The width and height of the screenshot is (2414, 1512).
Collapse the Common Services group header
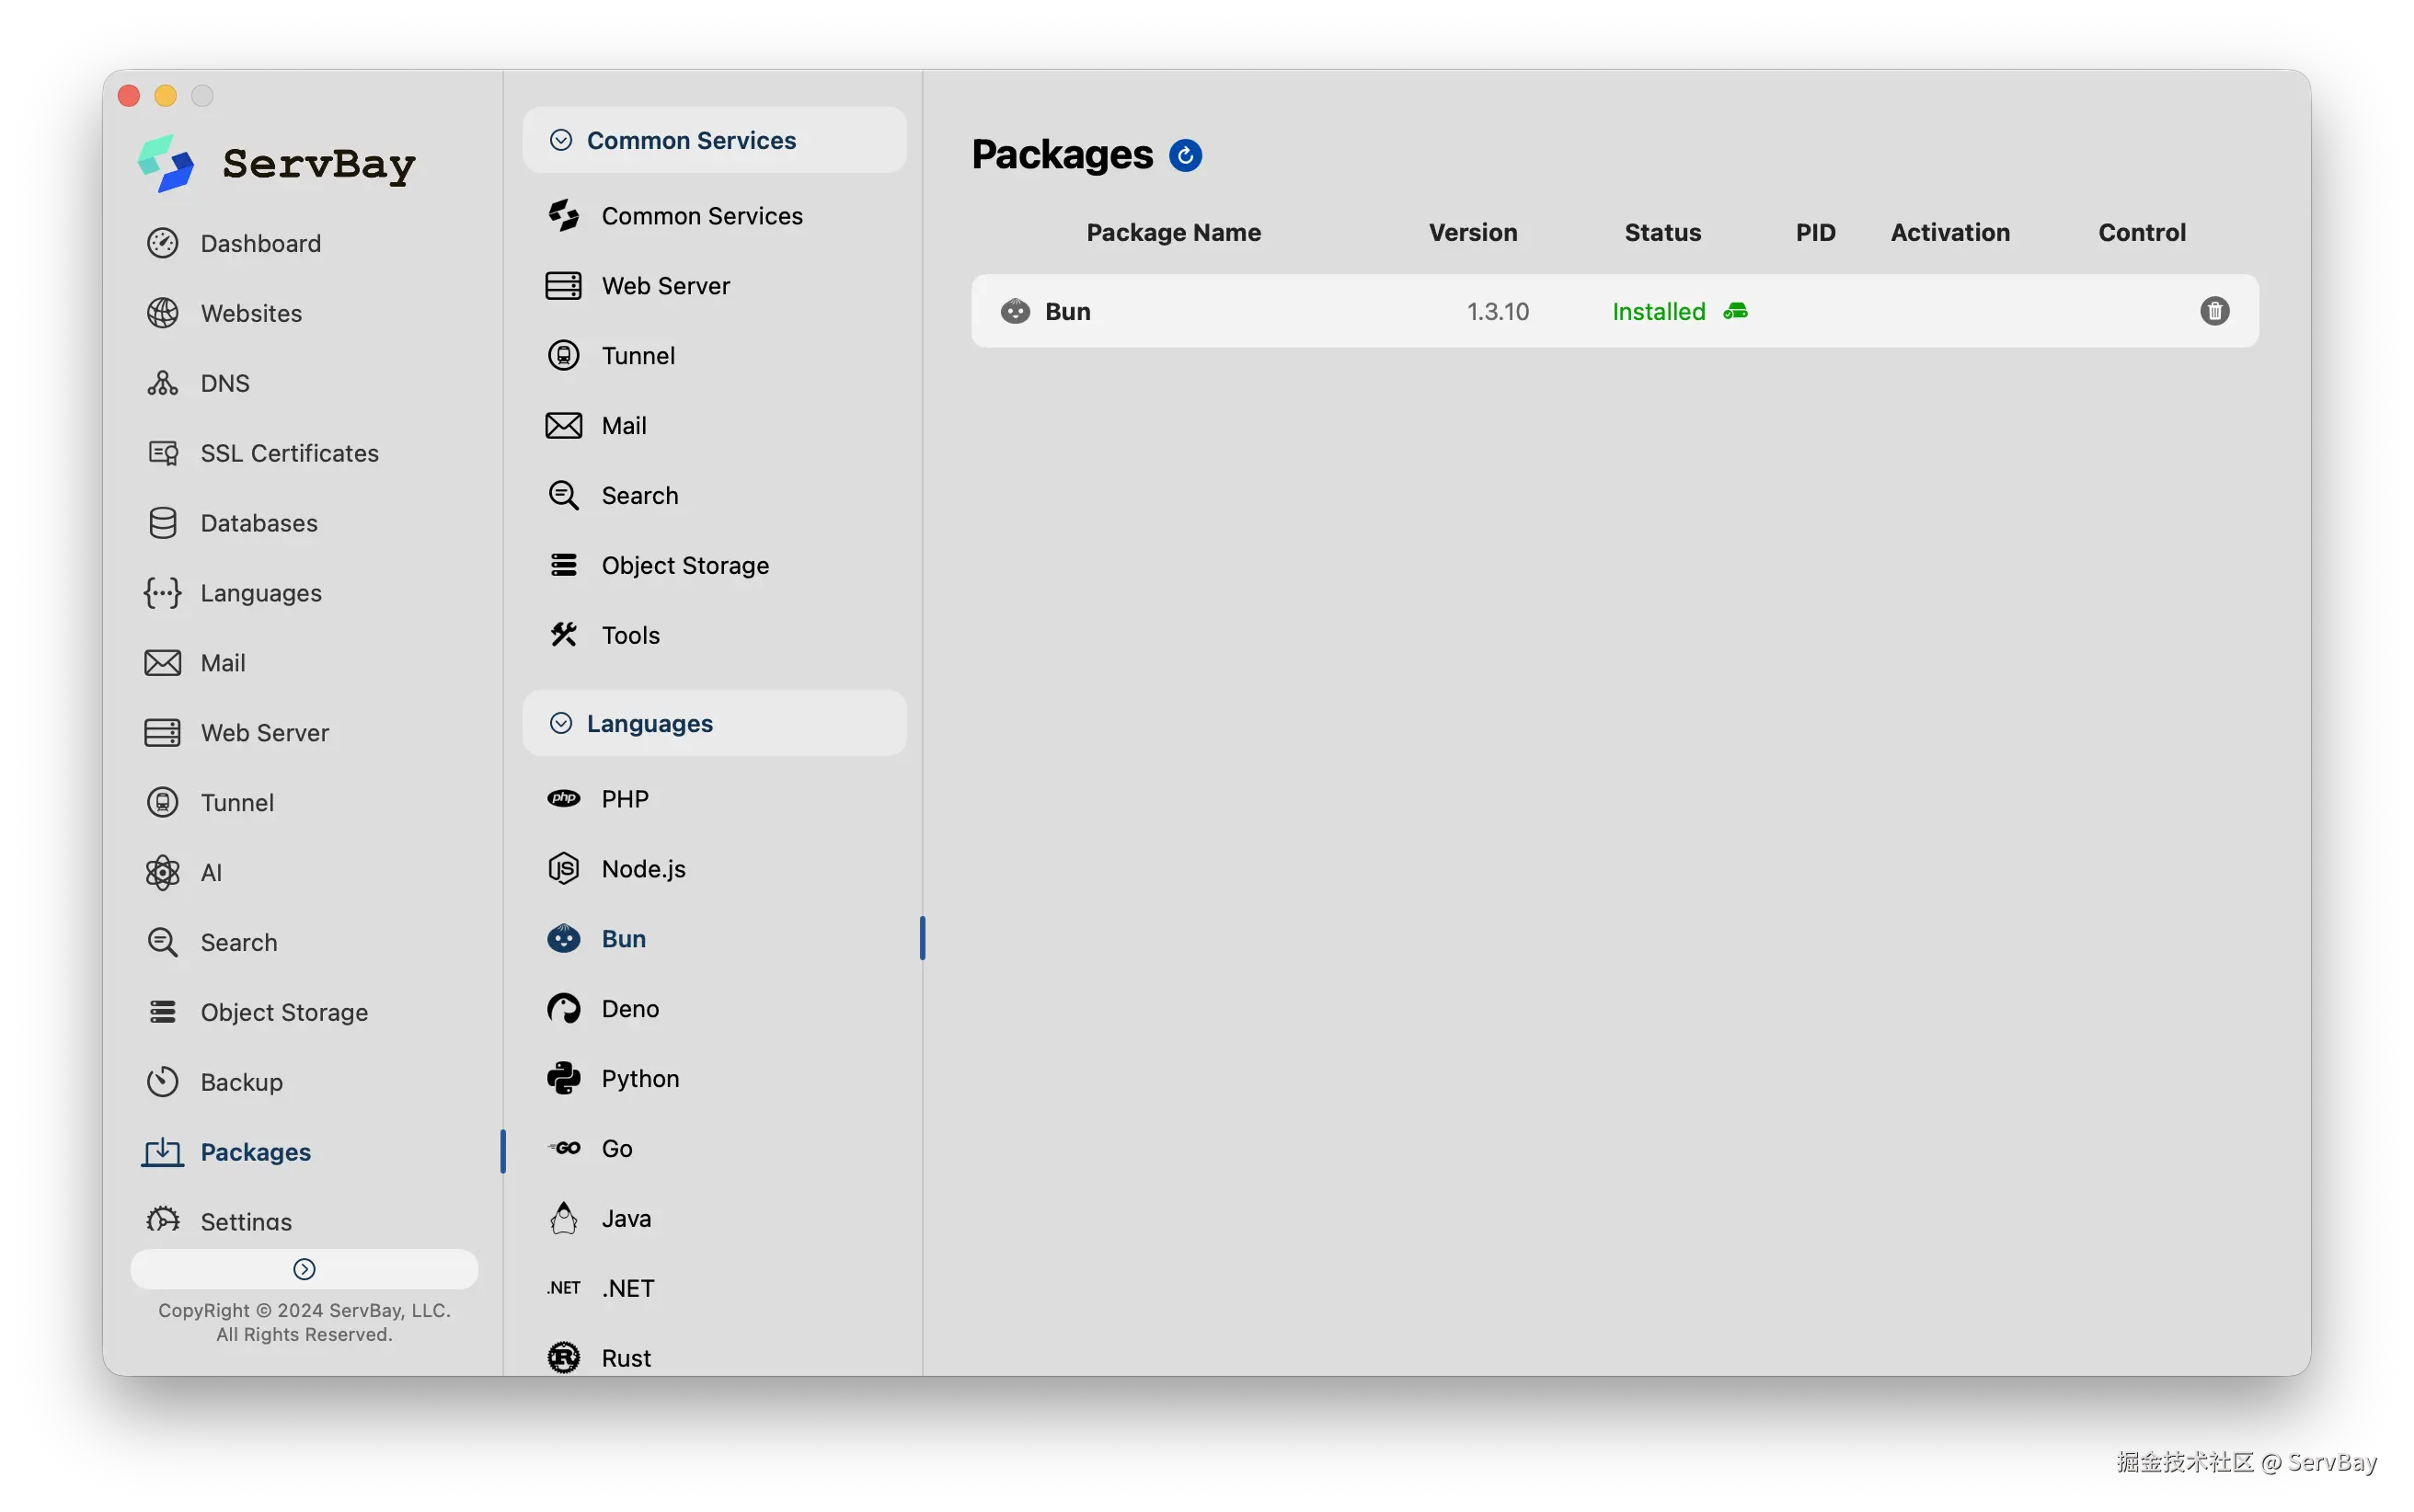click(x=690, y=140)
